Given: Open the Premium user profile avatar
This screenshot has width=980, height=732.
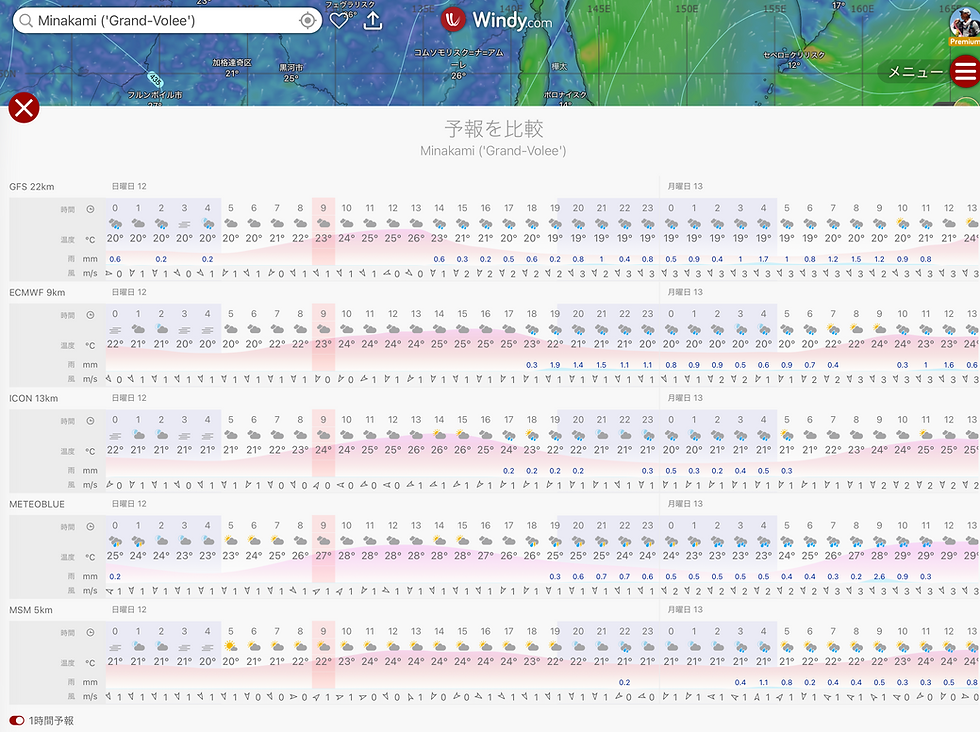Looking at the screenshot, I should (x=965, y=25).
